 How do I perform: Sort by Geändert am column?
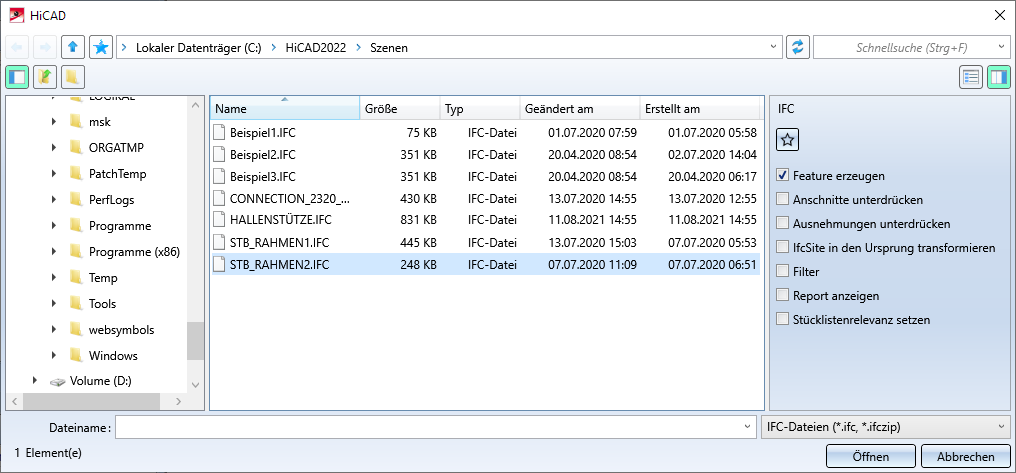pyautogui.click(x=580, y=109)
